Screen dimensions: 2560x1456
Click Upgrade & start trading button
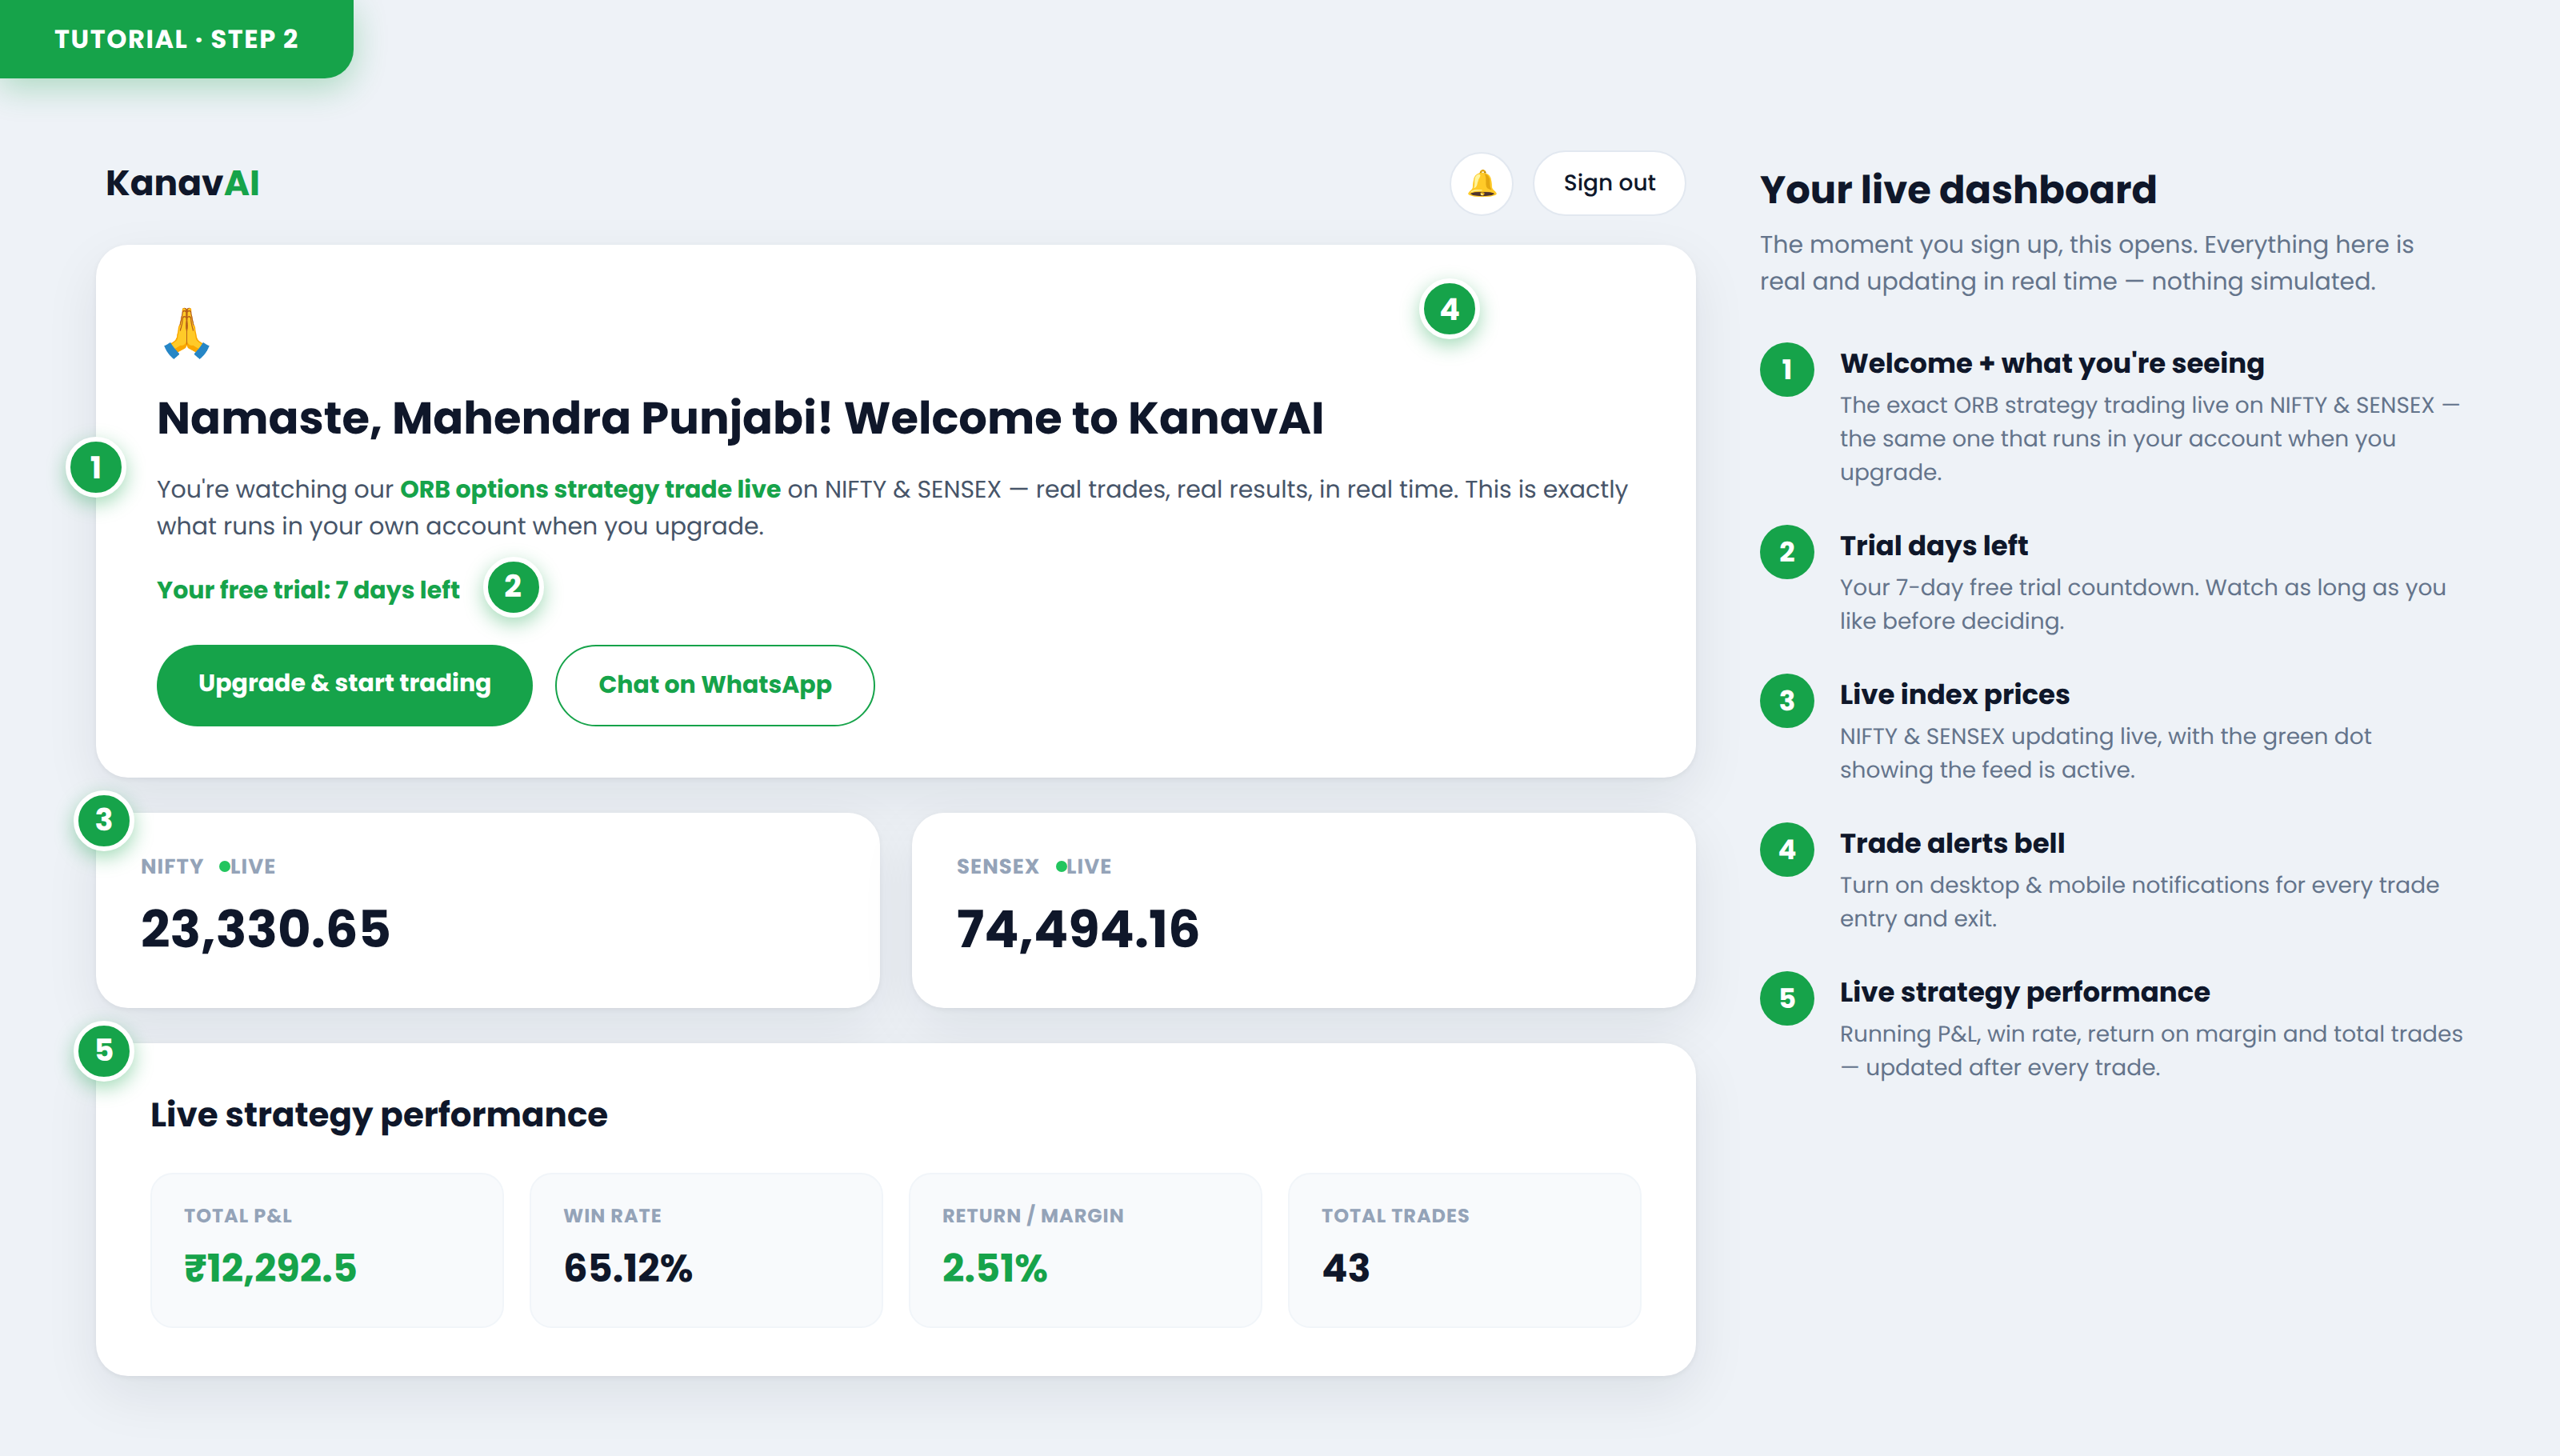(344, 684)
